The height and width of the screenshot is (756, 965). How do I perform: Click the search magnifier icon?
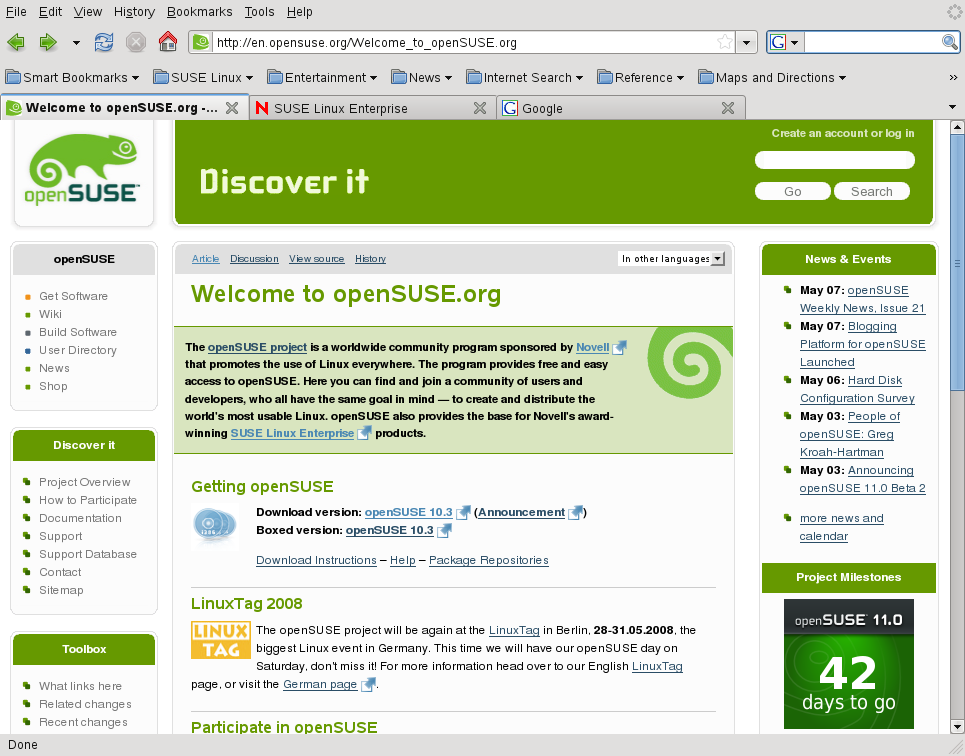950,42
